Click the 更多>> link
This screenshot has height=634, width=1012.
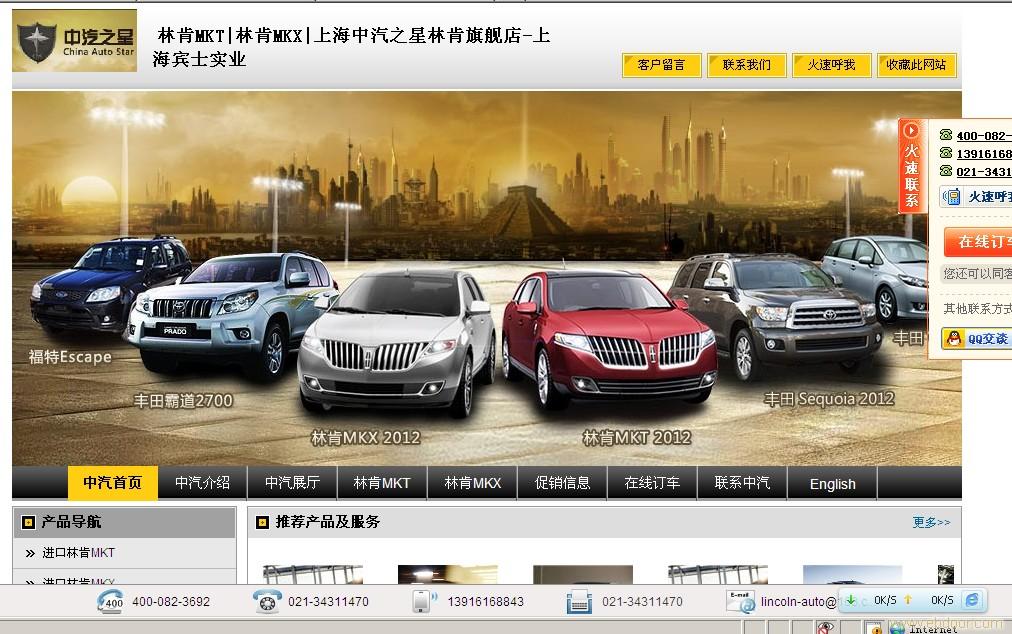931,522
